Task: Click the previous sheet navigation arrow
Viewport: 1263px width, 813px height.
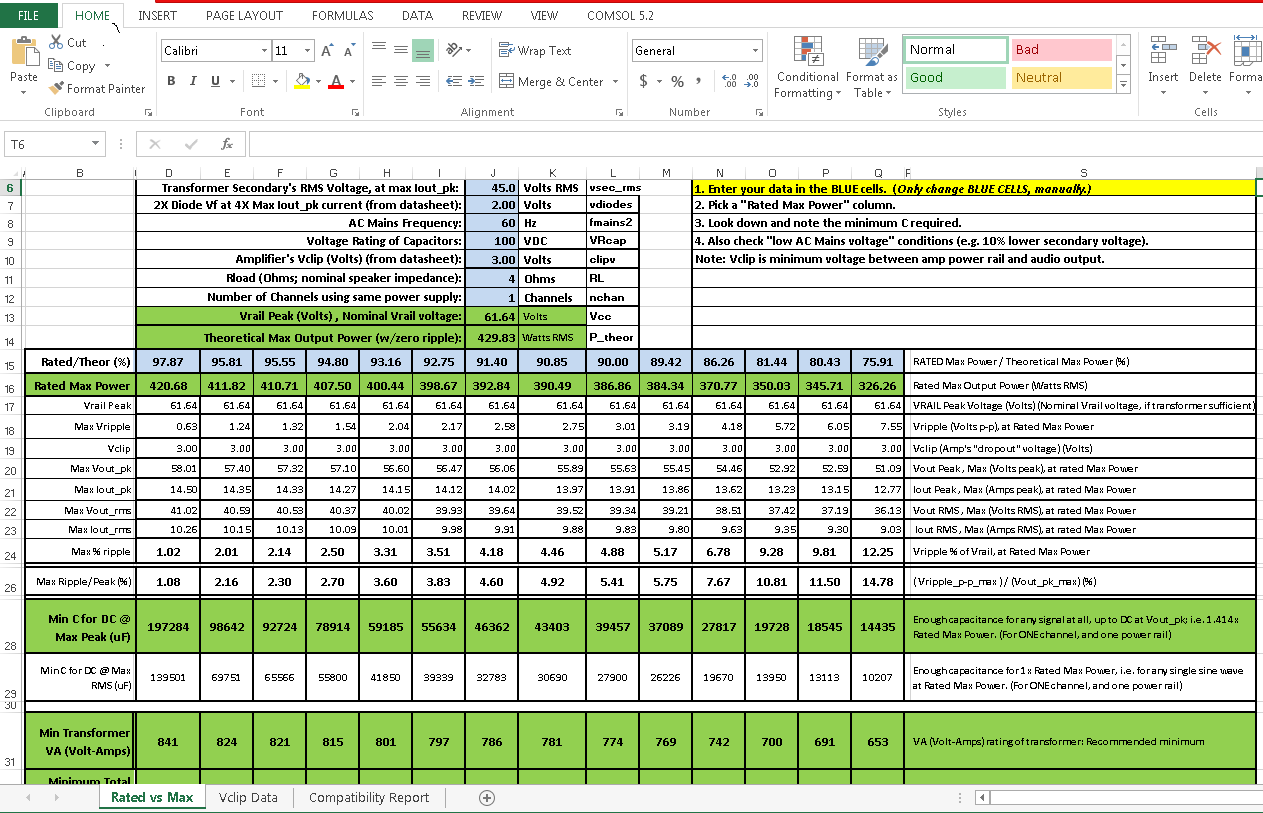Action: click(x=28, y=797)
